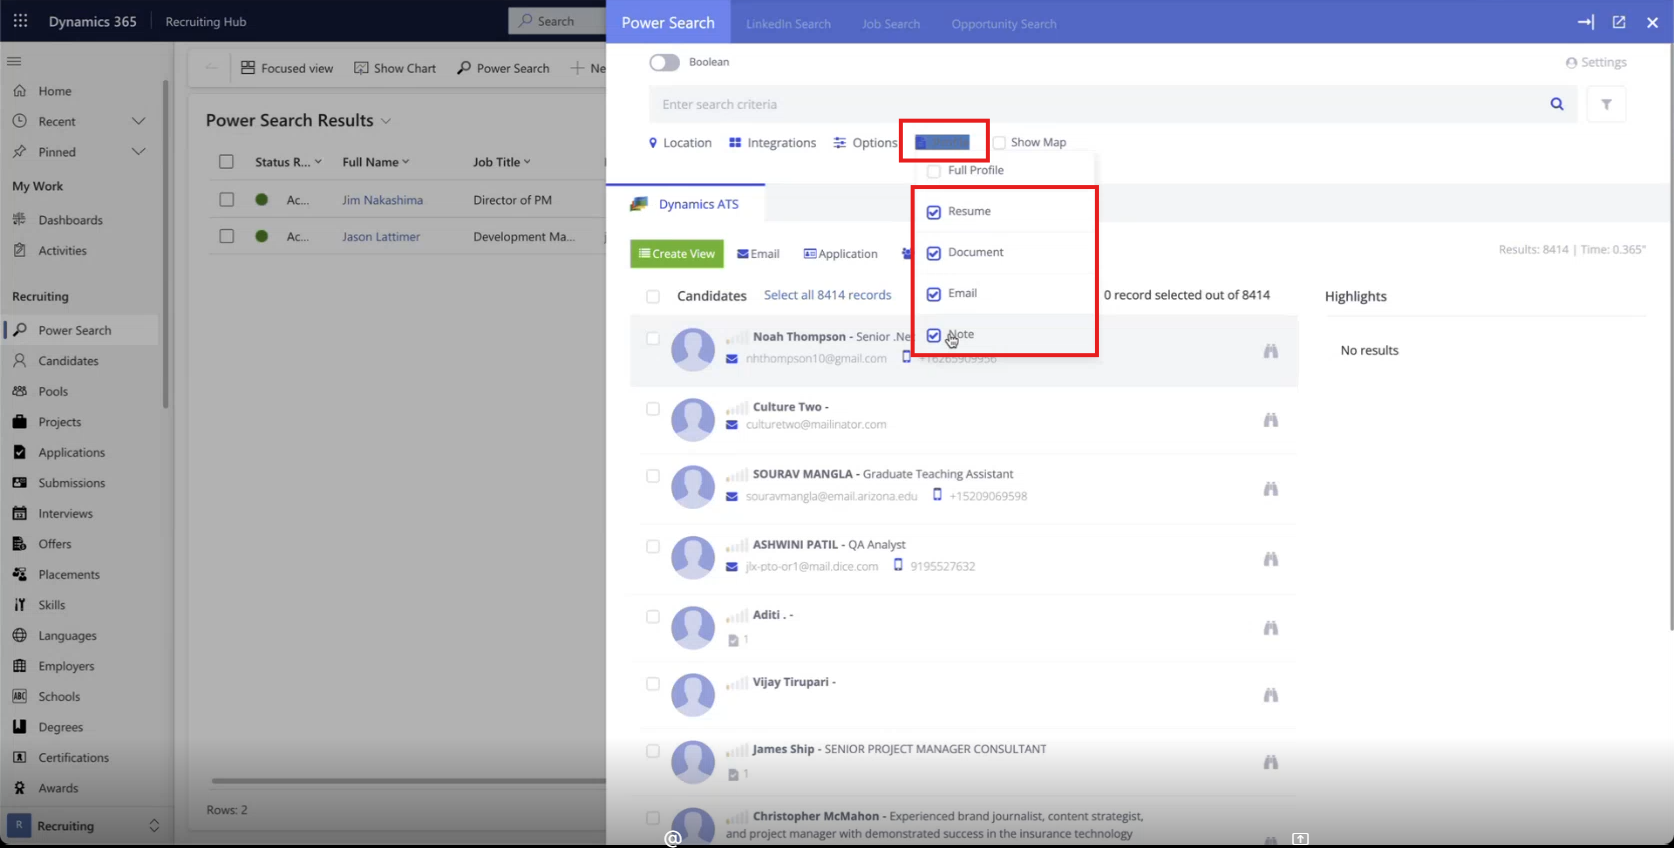Click the Application button above candidates
1674x848 pixels.
pyautogui.click(x=841, y=254)
